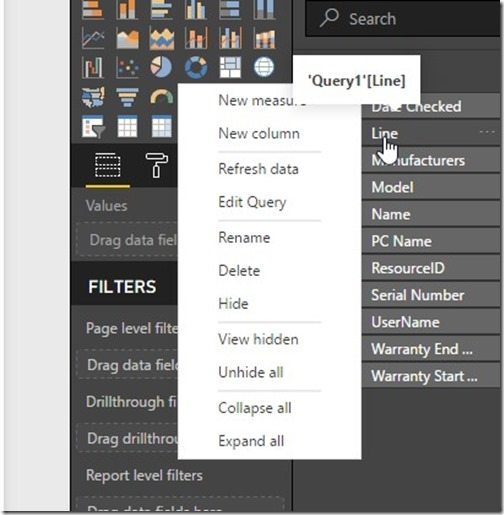This screenshot has height=515, width=504.
Task: Select Collapse all menu option
Action: (x=255, y=408)
